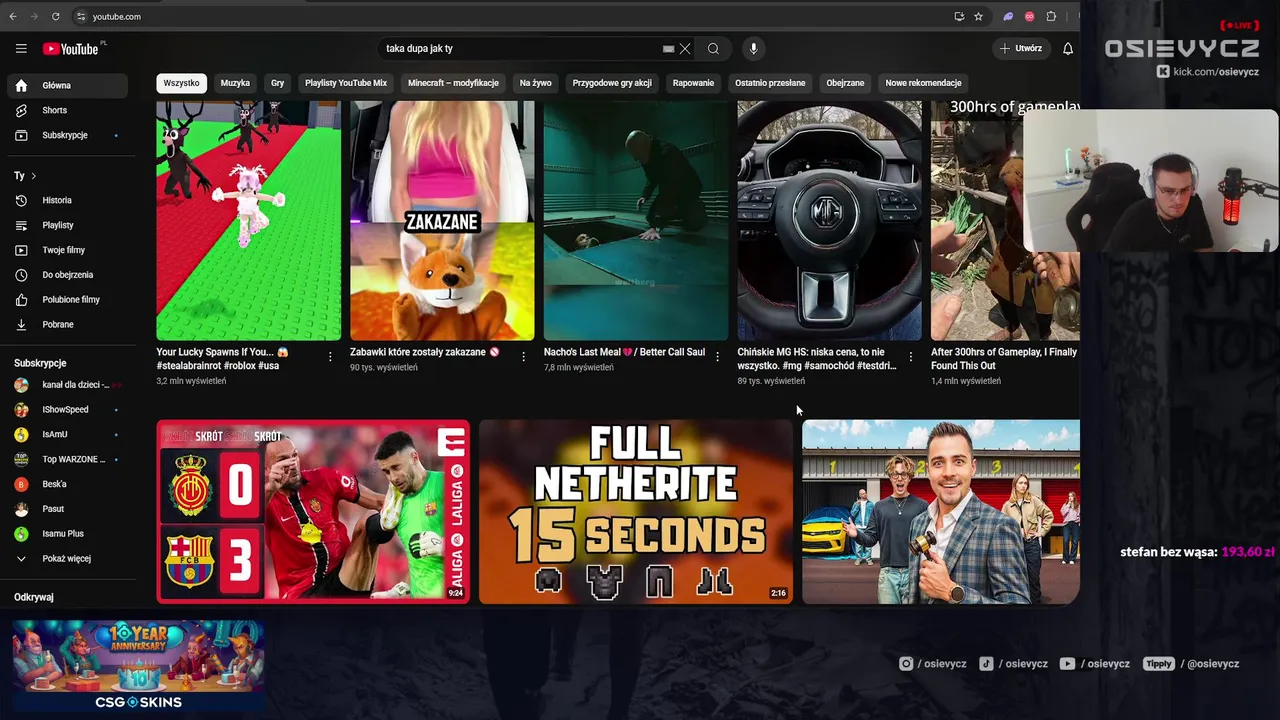Open Pasut subscription channel
1280x720 pixels.
[x=68, y=509]
